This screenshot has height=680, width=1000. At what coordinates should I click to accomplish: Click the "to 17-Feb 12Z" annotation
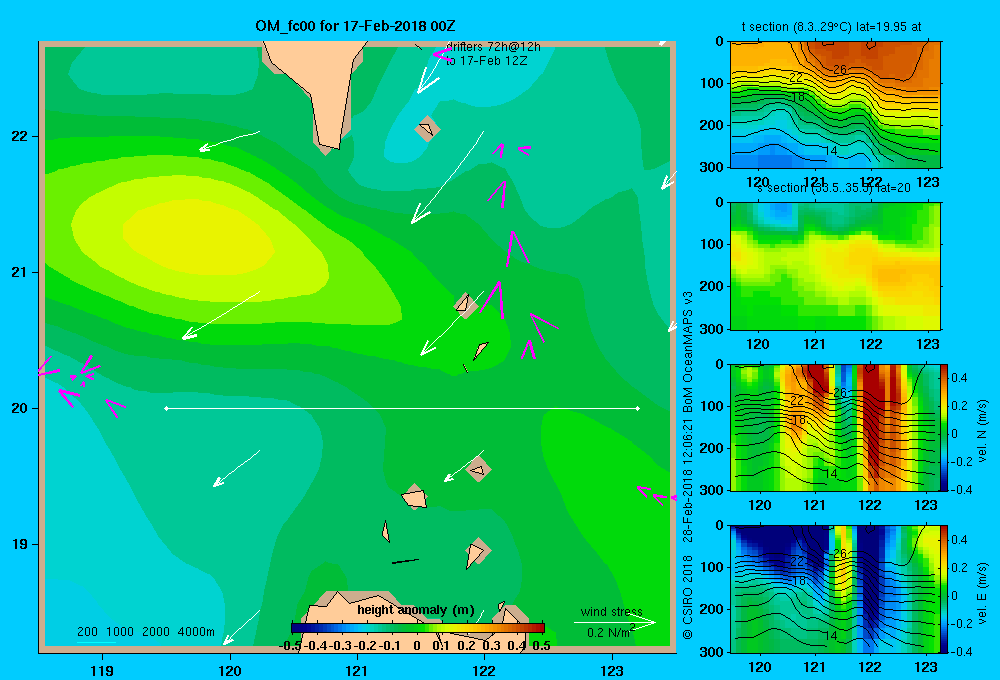point(486,61)
